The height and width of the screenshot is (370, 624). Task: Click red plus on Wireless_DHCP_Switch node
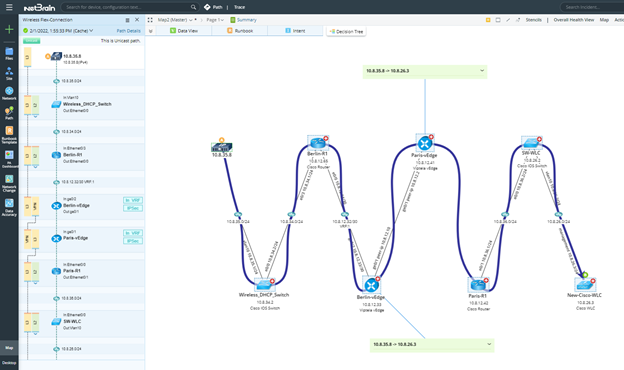point(272,281)
